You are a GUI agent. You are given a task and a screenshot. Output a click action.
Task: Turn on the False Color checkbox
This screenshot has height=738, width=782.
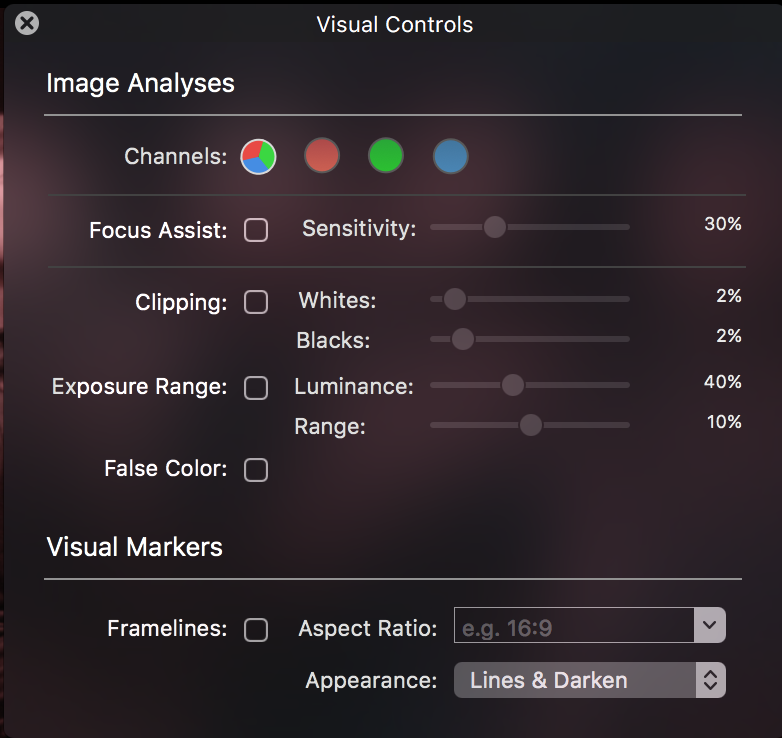(256, 469)
